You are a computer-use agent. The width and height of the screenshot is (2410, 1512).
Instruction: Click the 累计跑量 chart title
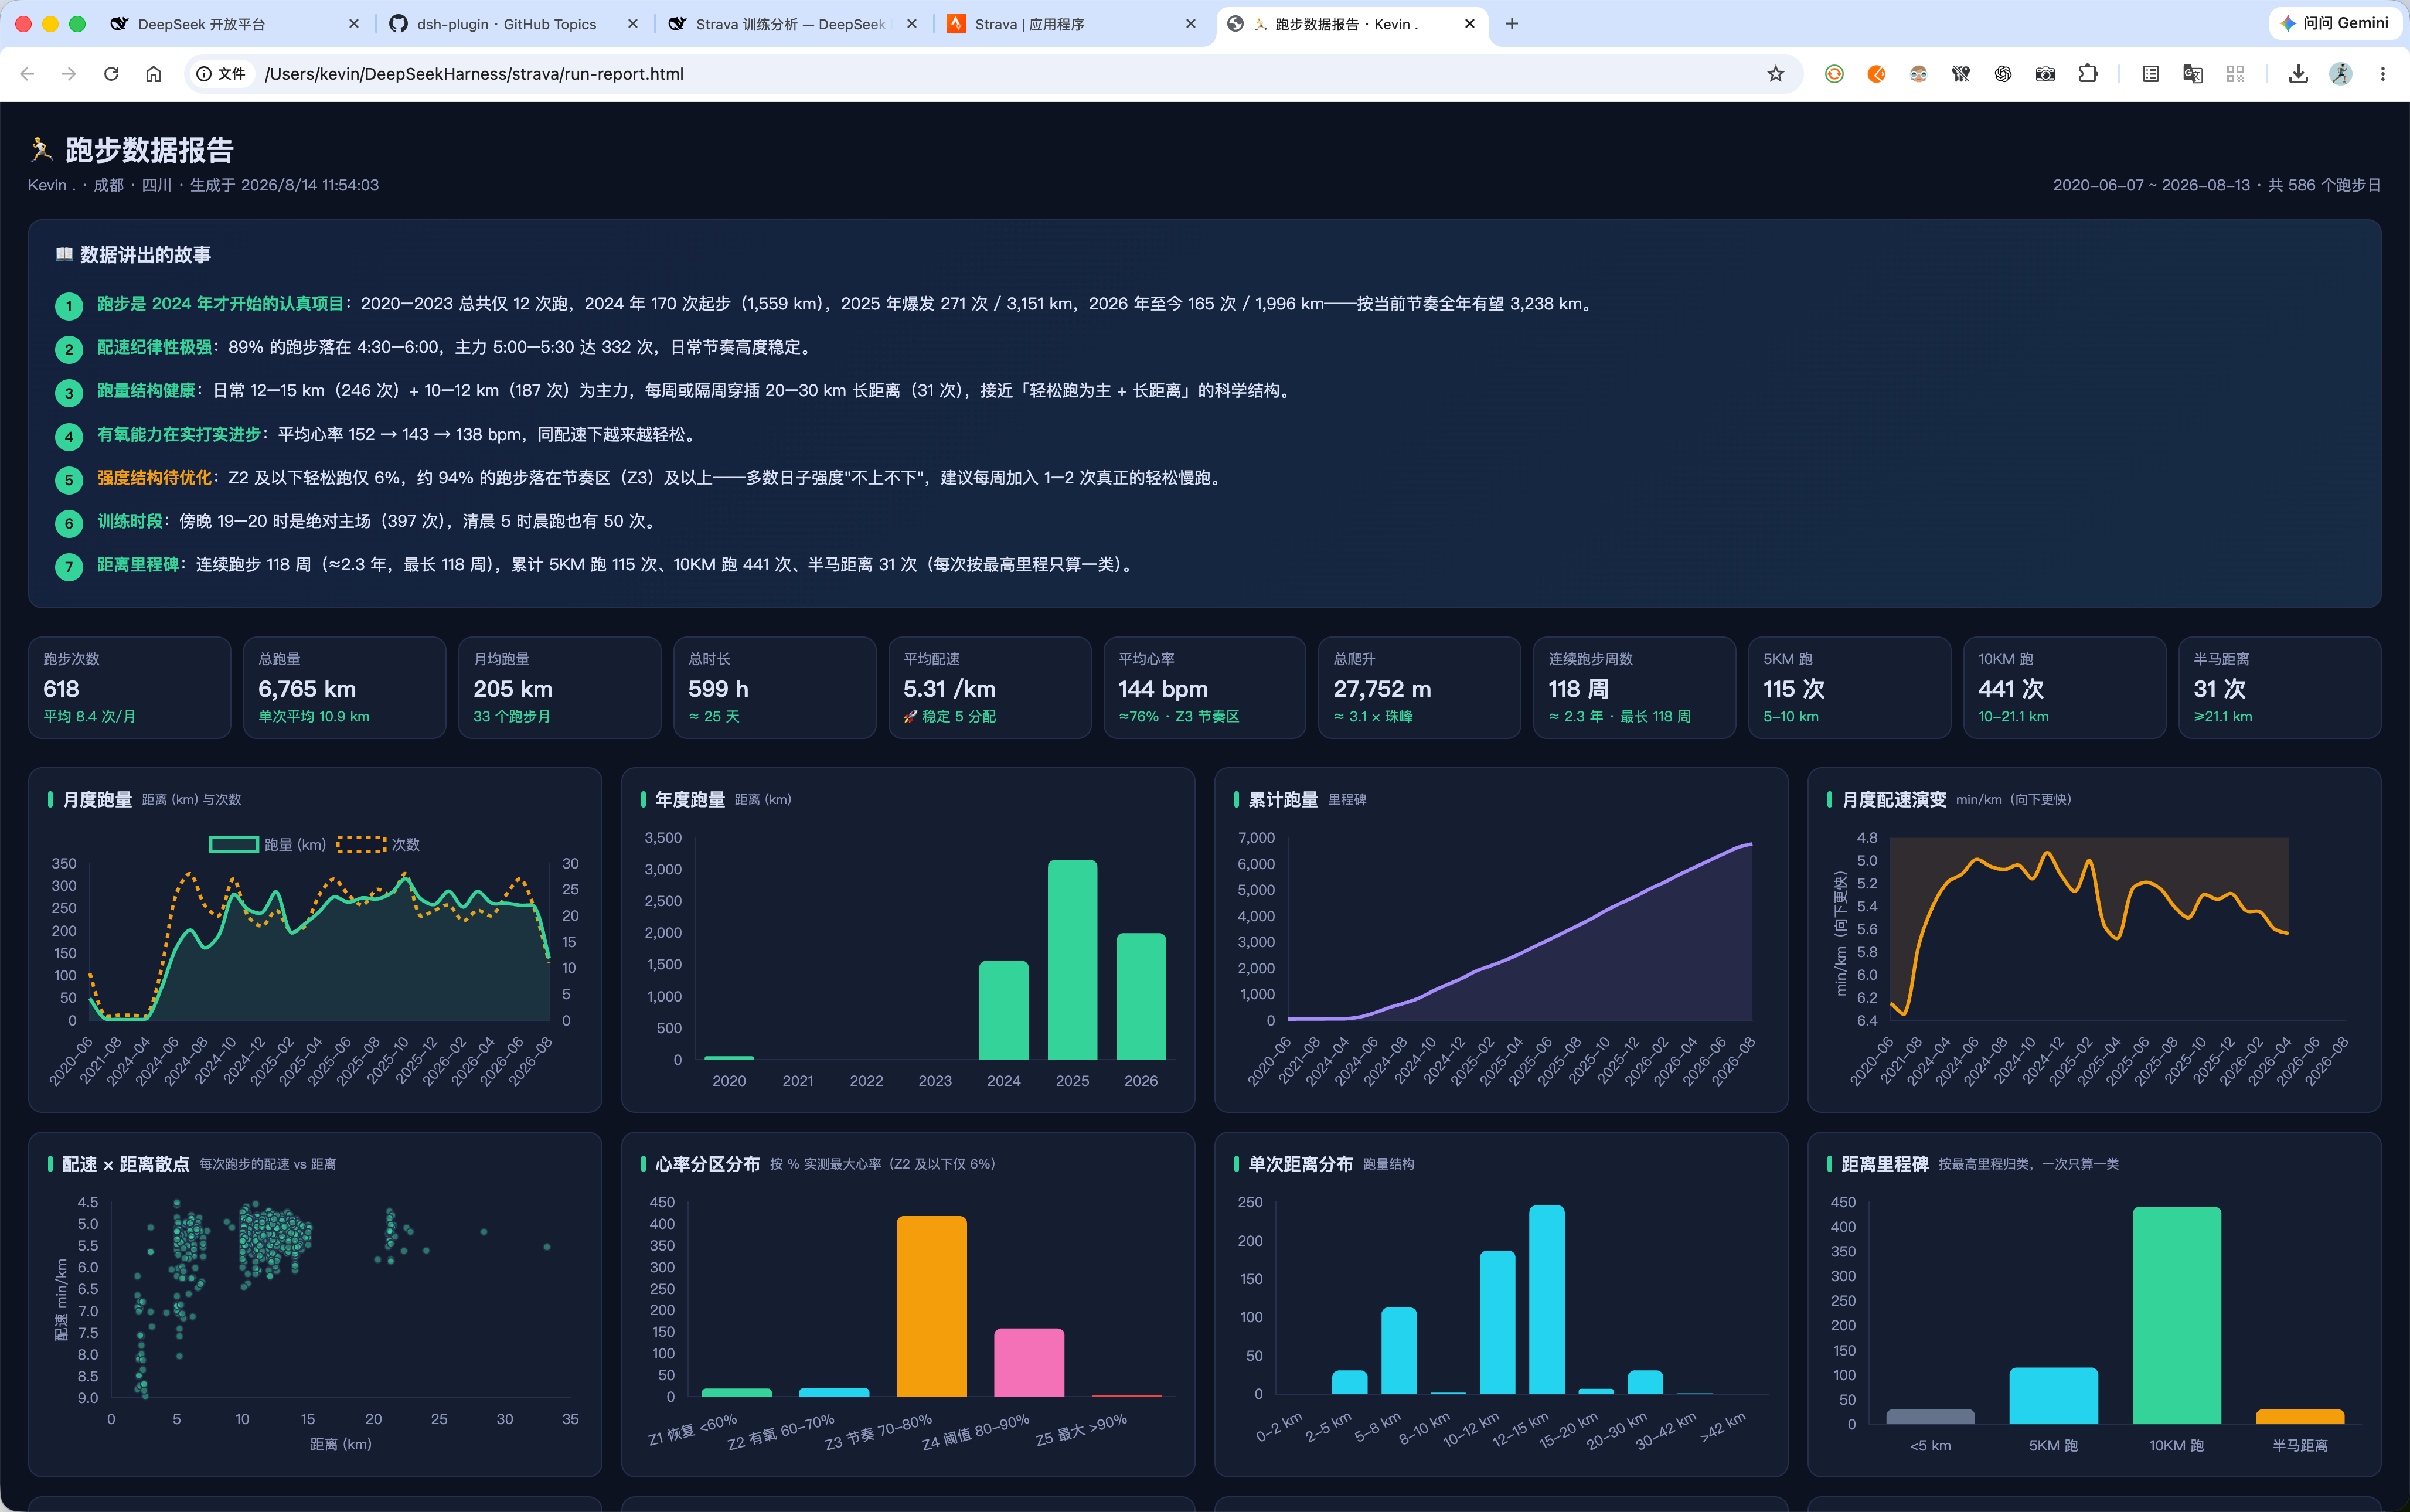(x=1283, y=800)
